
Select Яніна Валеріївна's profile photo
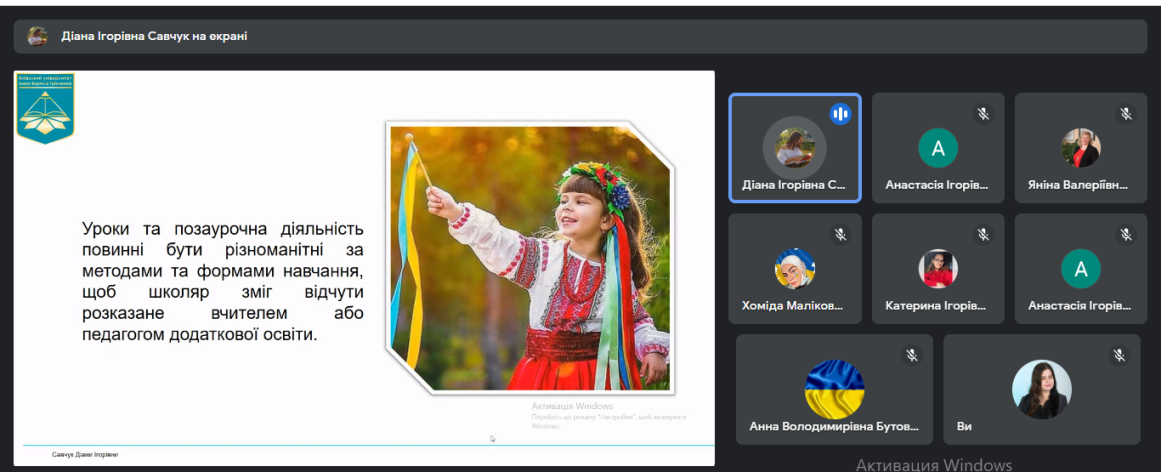click(x=1080, y=148)
